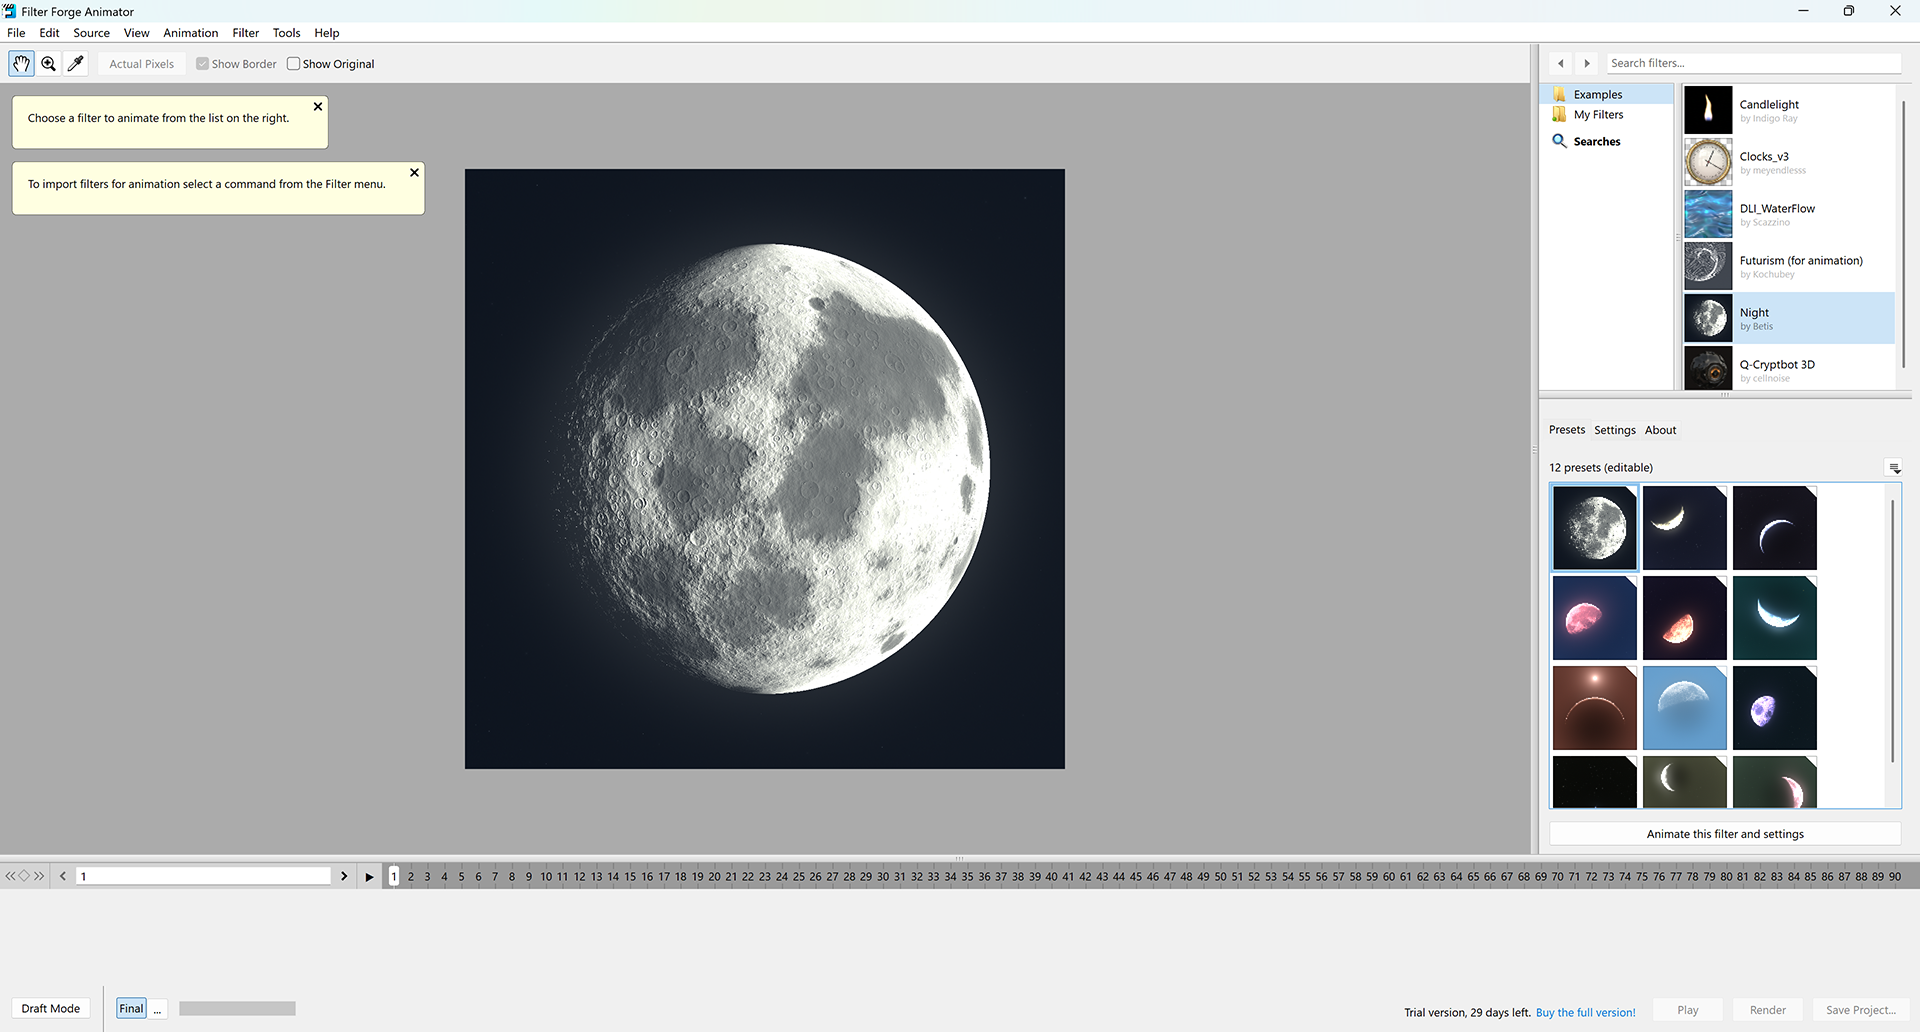Toggle the keyframe diamond icon
Image resolution: width=1920 pixels, height=1032 pixels.
[24, 876]
